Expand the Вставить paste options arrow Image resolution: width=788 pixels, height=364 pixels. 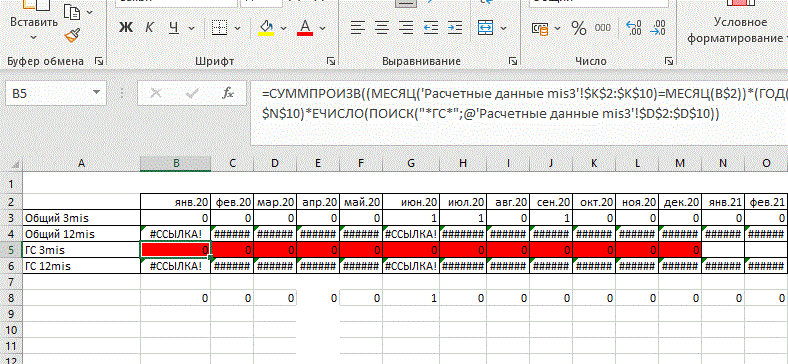(34, 38)
